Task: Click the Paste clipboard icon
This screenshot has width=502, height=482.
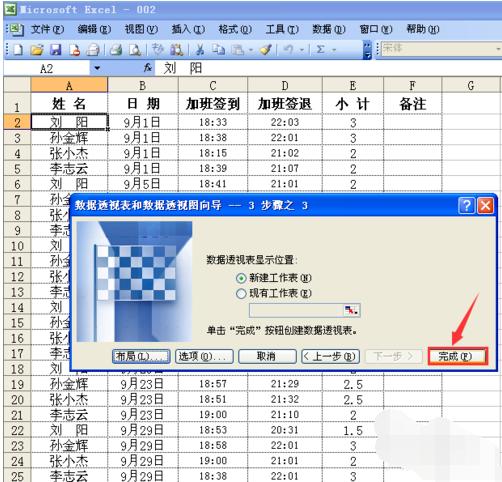Action: pos(238,50)
